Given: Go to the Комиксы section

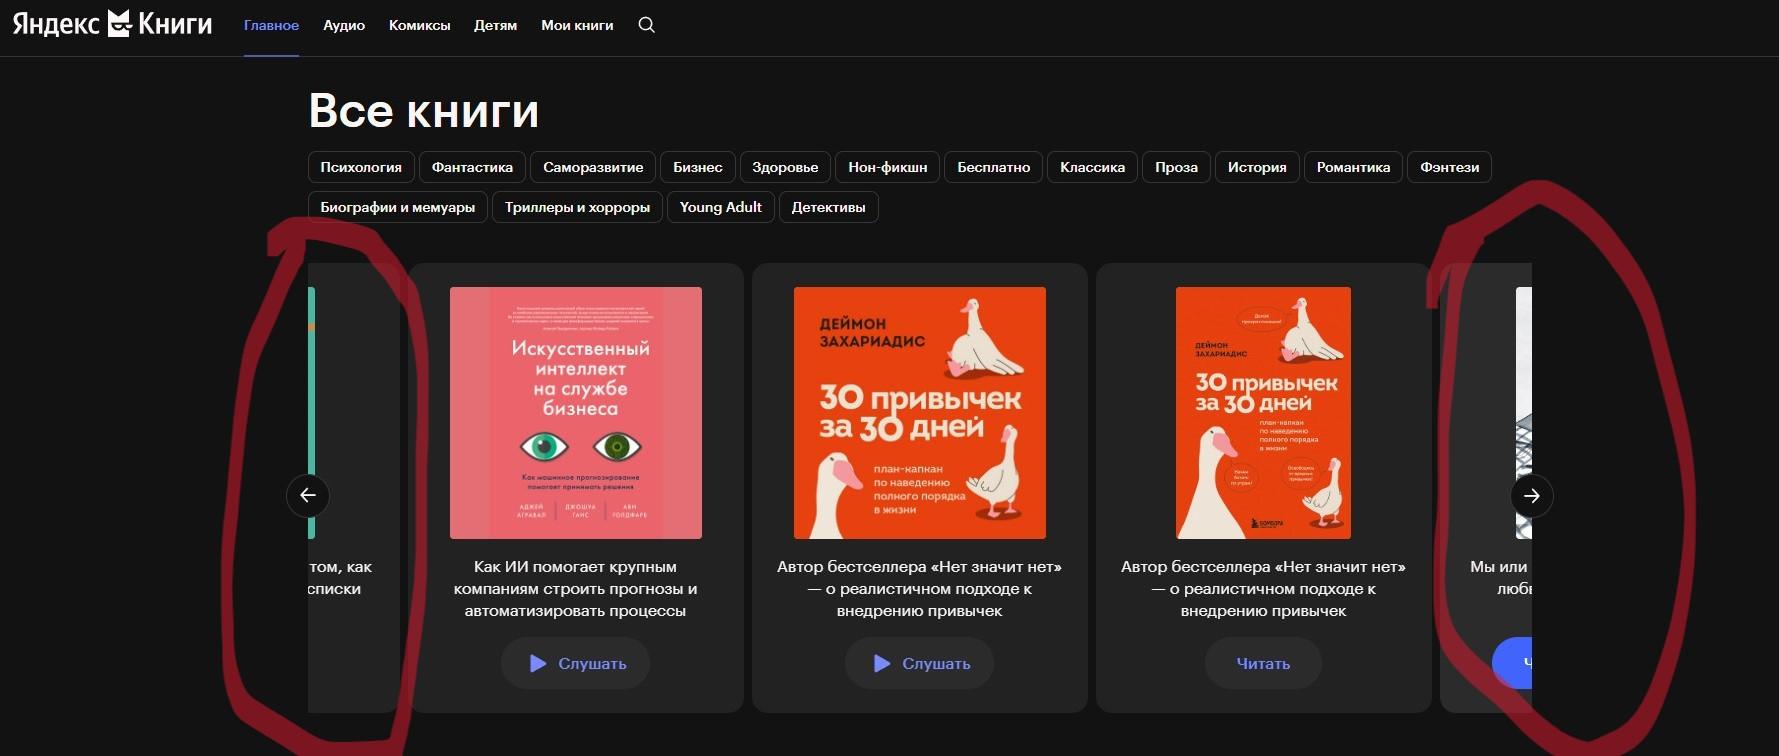Looking at the screenshot, I should [x=420, y=25].
